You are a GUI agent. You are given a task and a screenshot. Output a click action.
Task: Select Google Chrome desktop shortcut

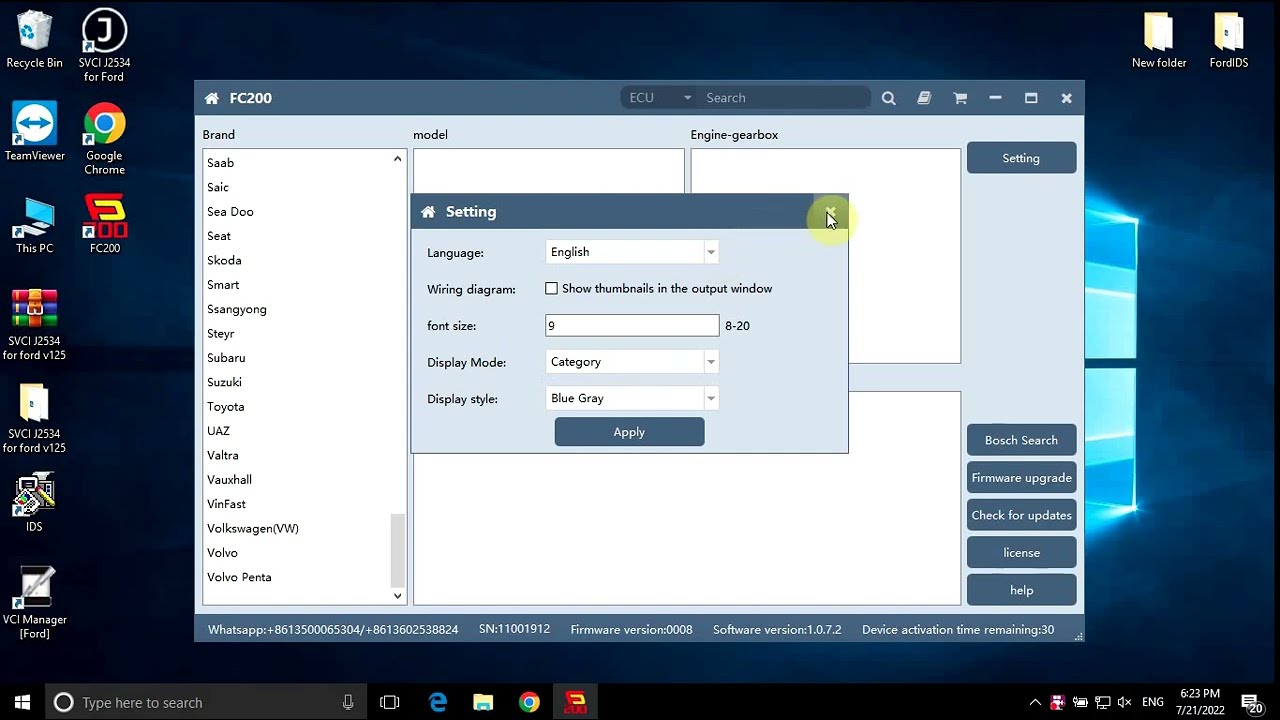104,139
